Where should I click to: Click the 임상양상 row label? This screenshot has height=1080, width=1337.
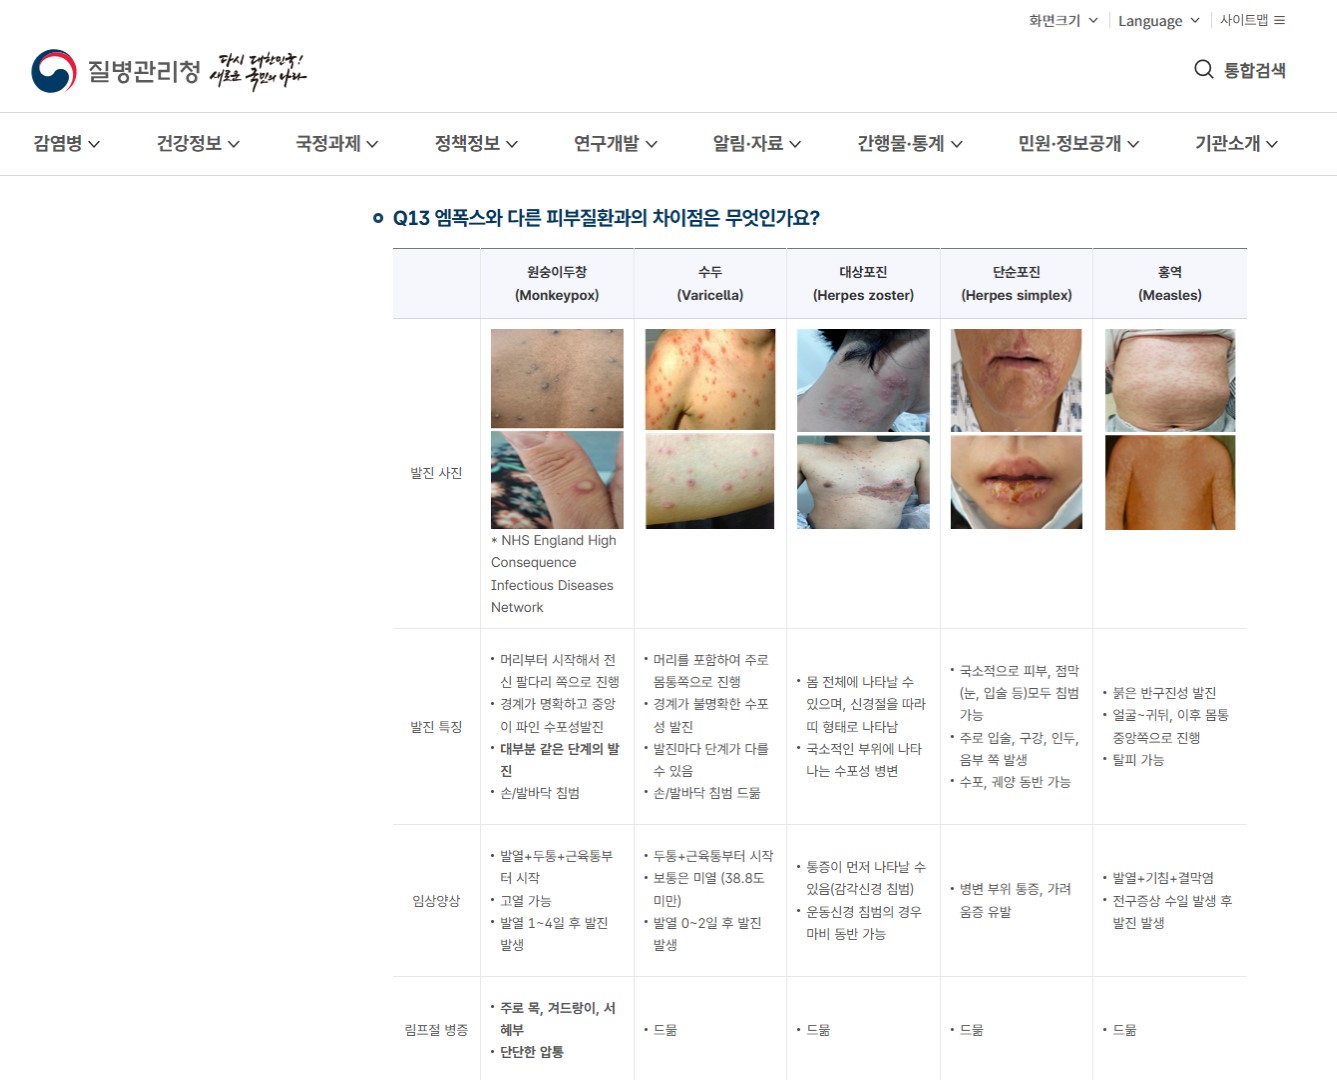click(x=436, y=901)
